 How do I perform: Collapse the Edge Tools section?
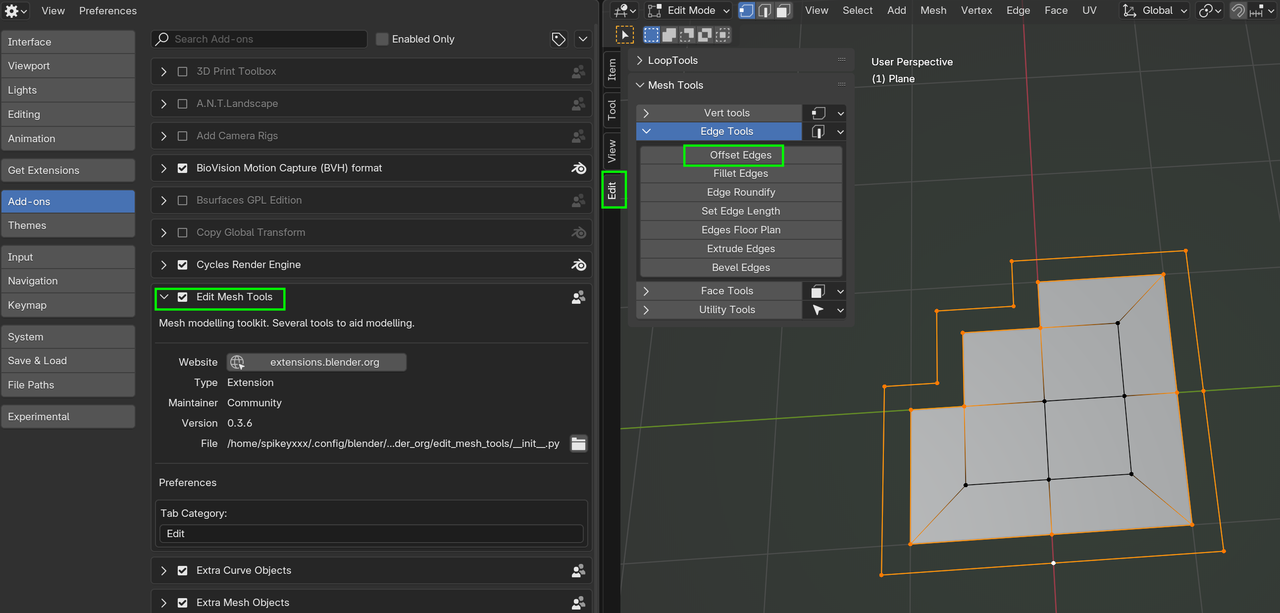(x=646, y=131)
